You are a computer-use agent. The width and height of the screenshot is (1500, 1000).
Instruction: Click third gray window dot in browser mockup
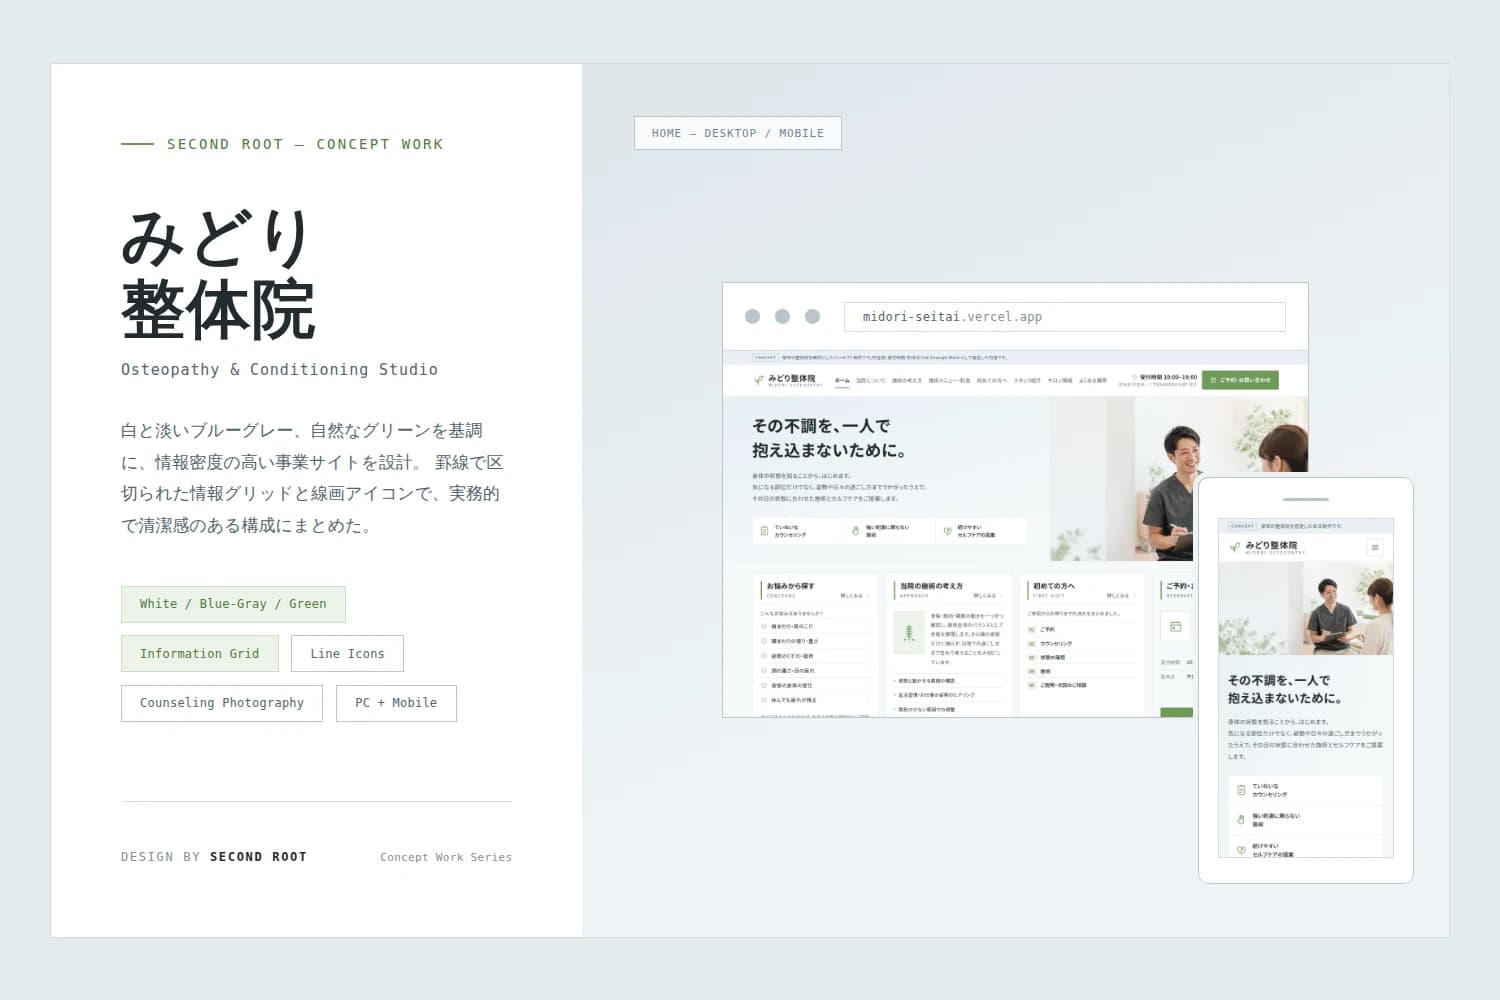coord(812,316)
